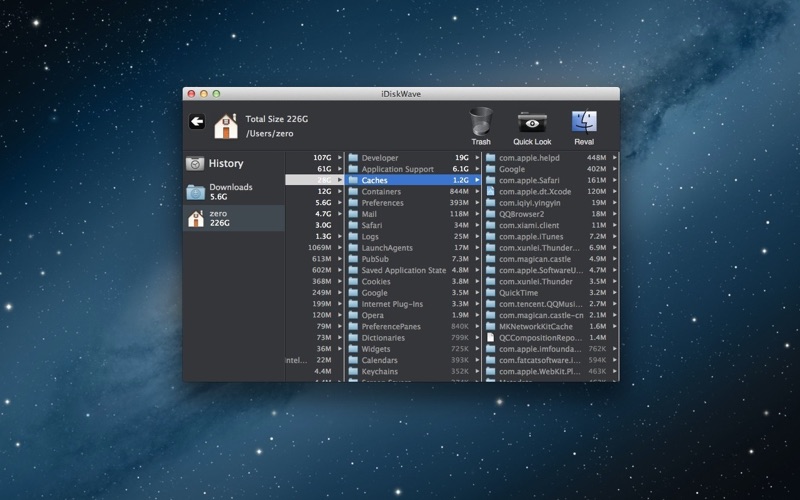Select the highlighted 28G row
The image size is (800, 500).
(314, 180)
